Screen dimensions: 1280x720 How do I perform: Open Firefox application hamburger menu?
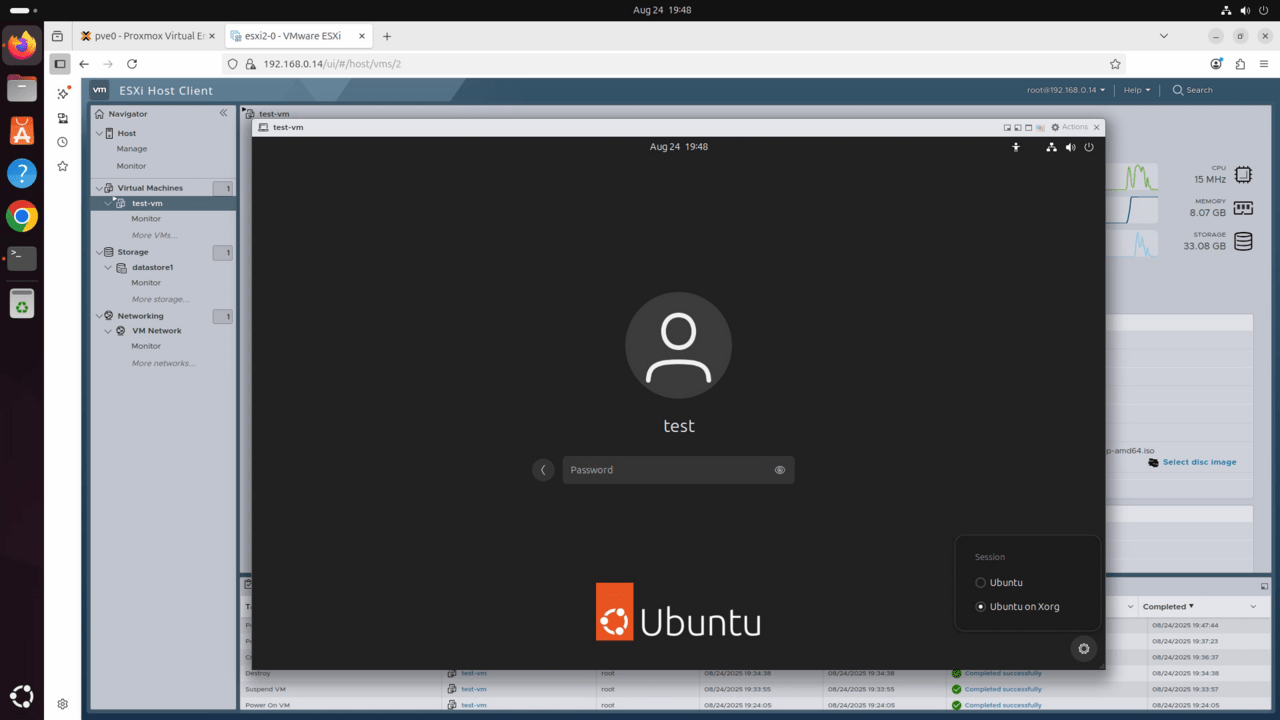point(1263,64)
